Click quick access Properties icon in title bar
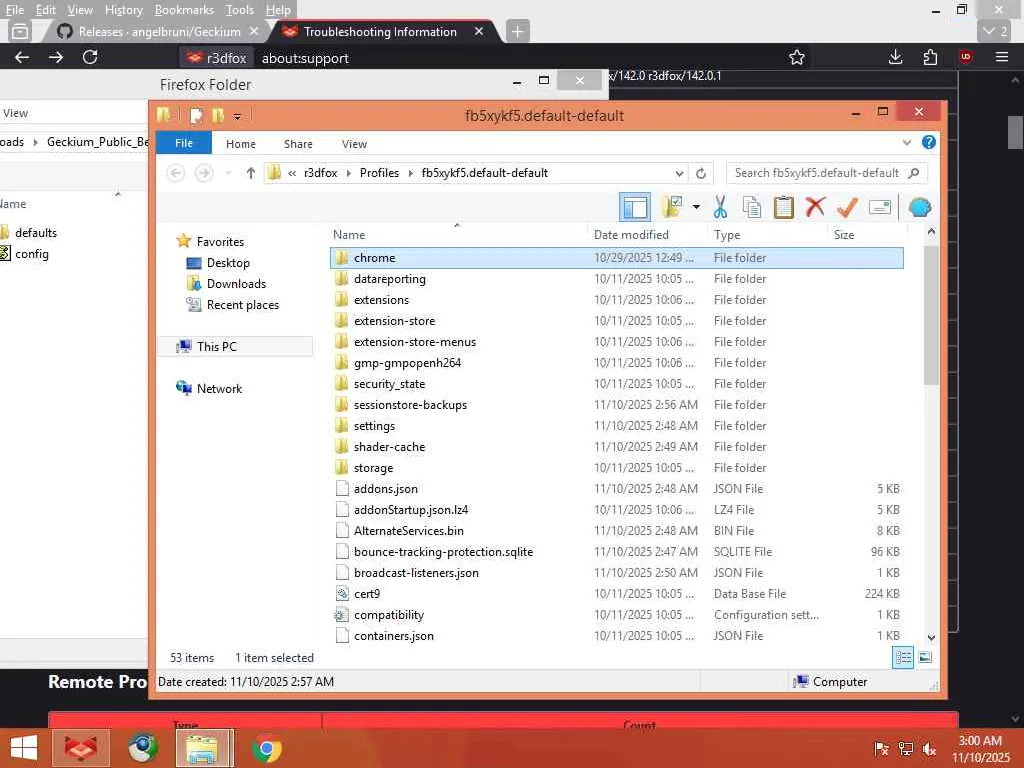 [195, 116]
